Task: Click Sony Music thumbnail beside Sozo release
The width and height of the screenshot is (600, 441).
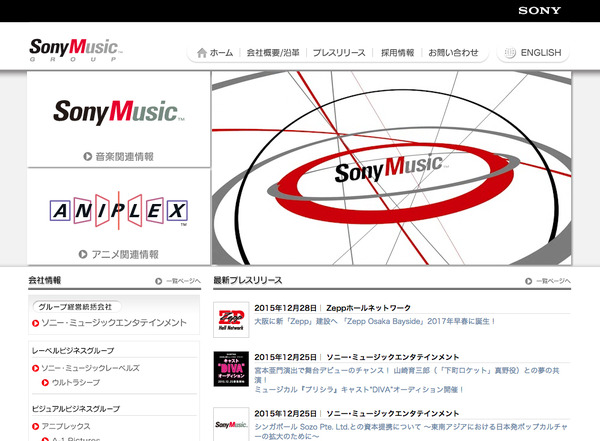Action: (x=231, y=425)
